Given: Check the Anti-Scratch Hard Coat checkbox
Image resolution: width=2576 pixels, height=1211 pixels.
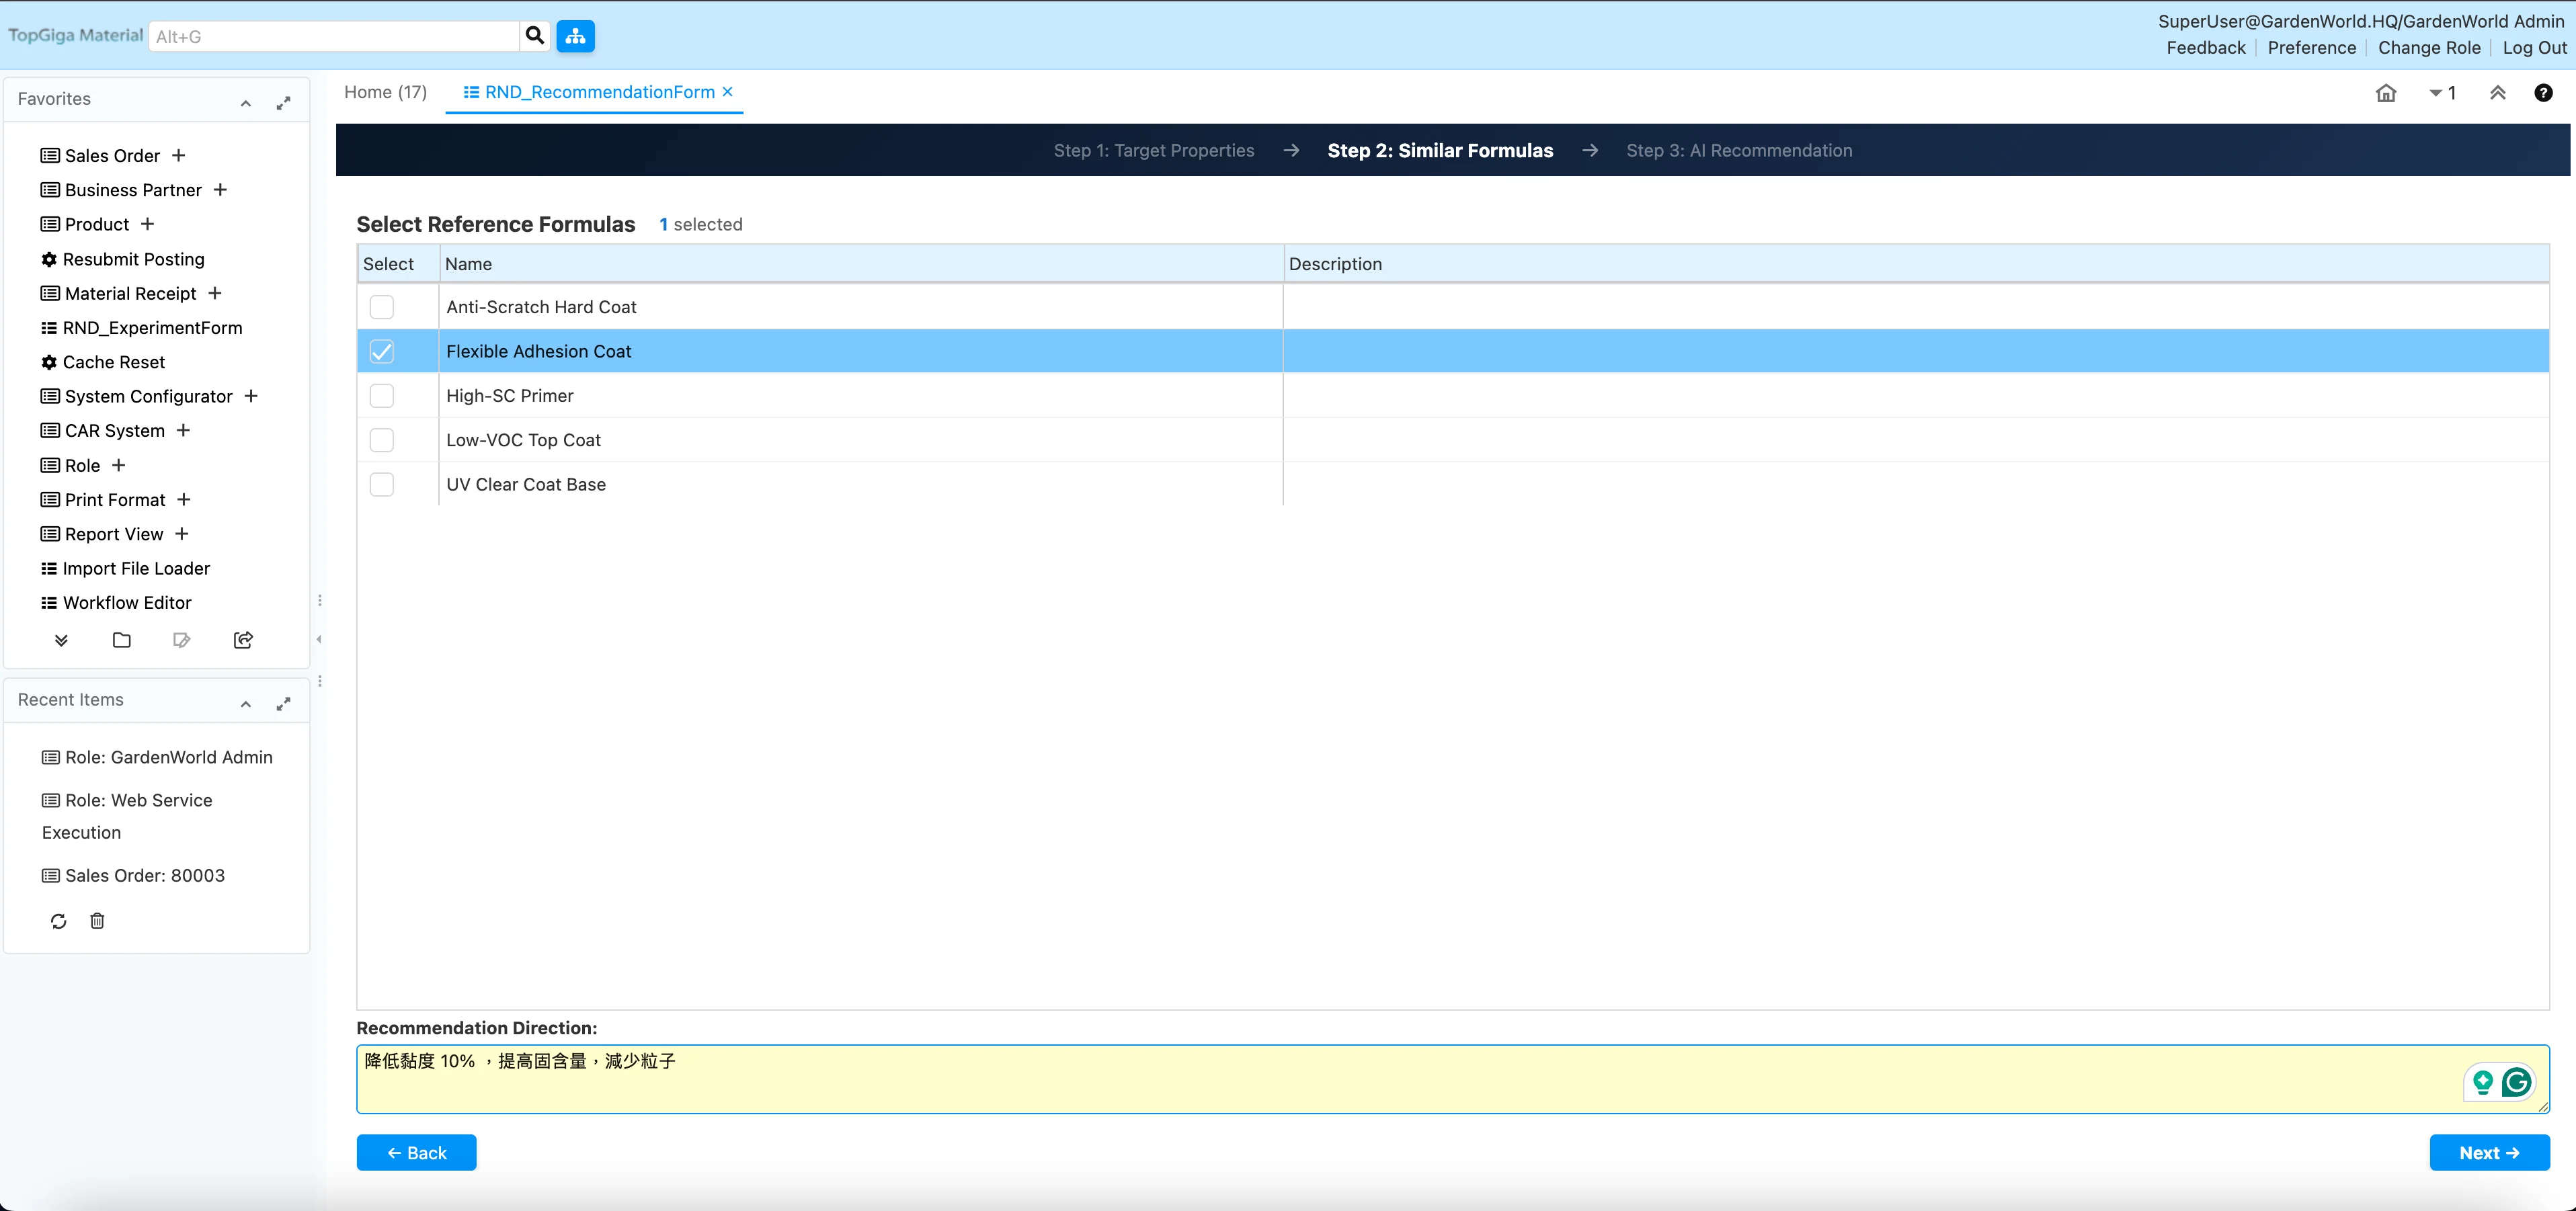Looking at the screenshot, I should (381, 307).
